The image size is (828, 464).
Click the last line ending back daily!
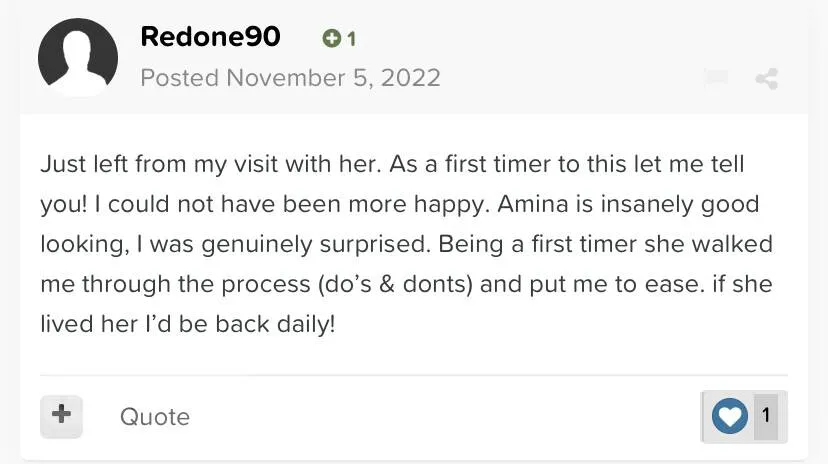pos(187,324)
